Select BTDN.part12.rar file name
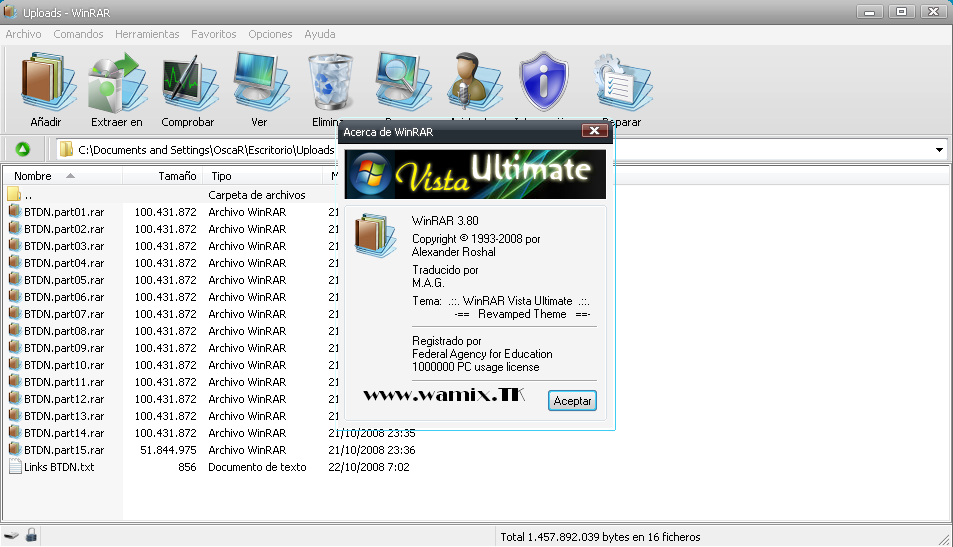The image size is (953, 547). coord(64,399)
